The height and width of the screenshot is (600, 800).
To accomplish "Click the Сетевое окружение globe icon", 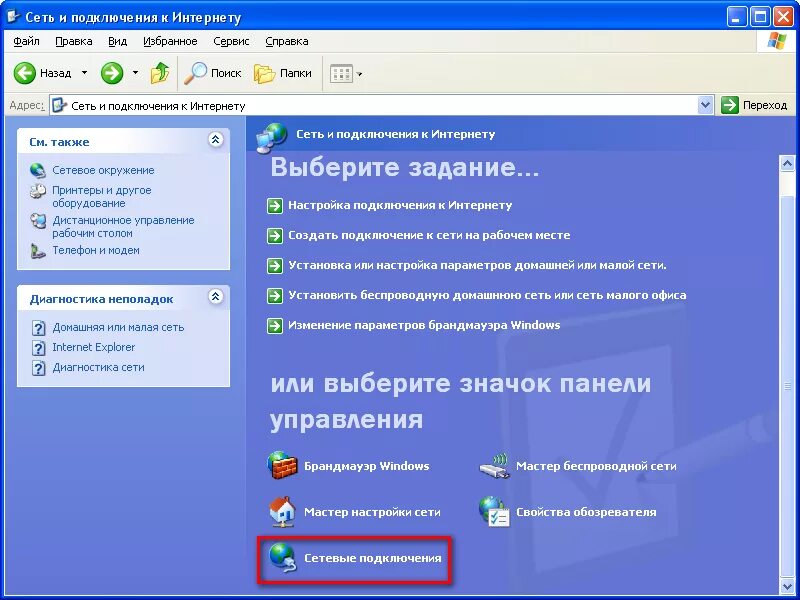I will click(38, 170).
